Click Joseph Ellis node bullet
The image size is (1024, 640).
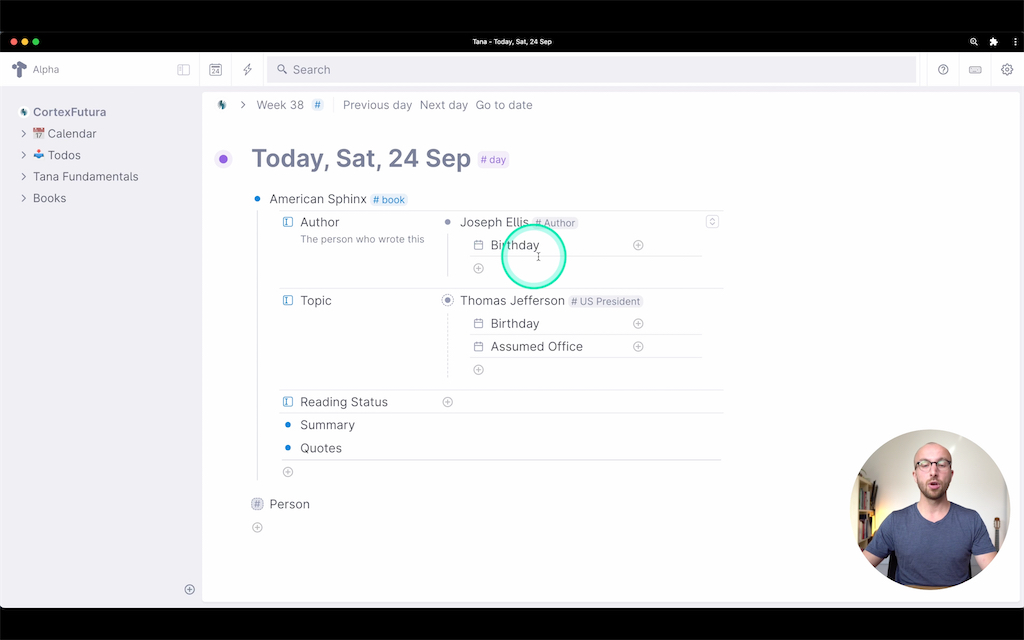(x=447, y=222)
